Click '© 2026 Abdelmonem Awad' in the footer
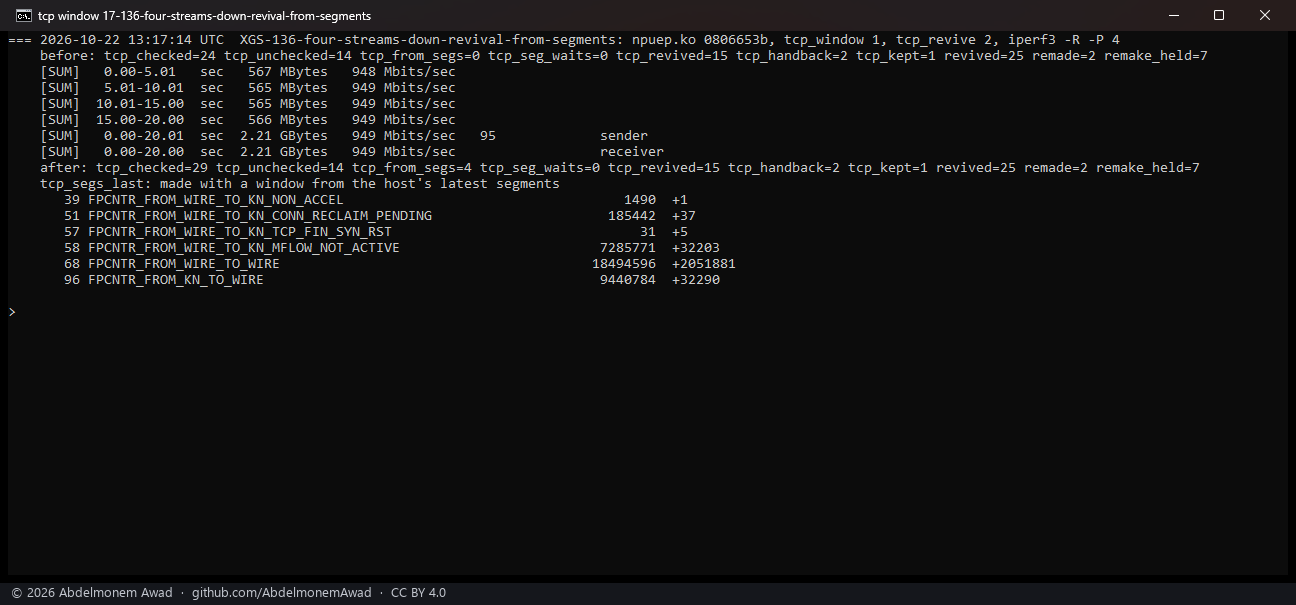Screen dimensions: 1296x605 click(92, 593)
